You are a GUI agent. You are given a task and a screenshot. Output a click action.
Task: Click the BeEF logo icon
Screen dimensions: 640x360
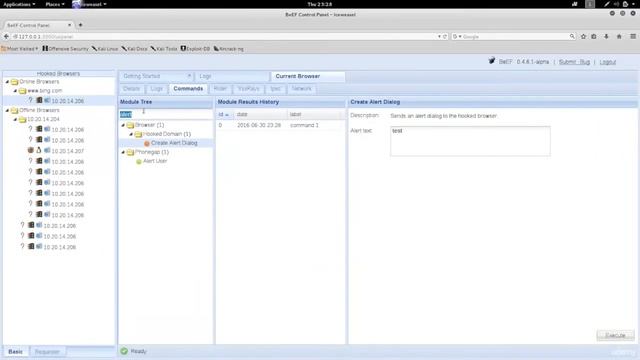pyautogui.click(x=492, y=61)
